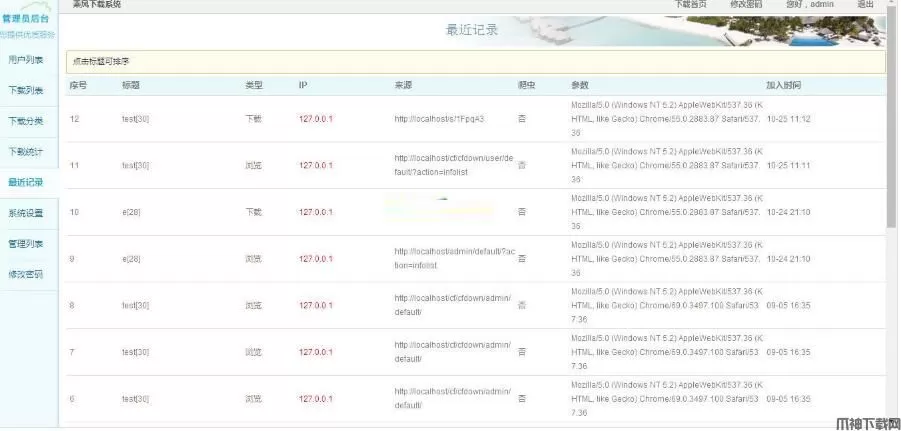Click the 127.0.0.1 IP in row 12
This screenshot has height=431, width=901.
pyautogui.click(x=315, y=119)
